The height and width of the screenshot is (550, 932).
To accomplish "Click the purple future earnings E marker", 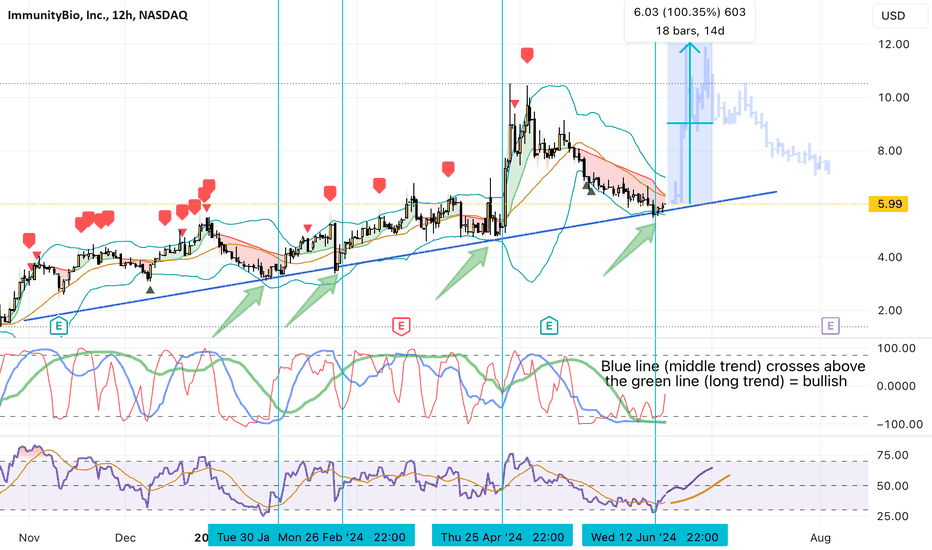I will click(x=830, y=326).
